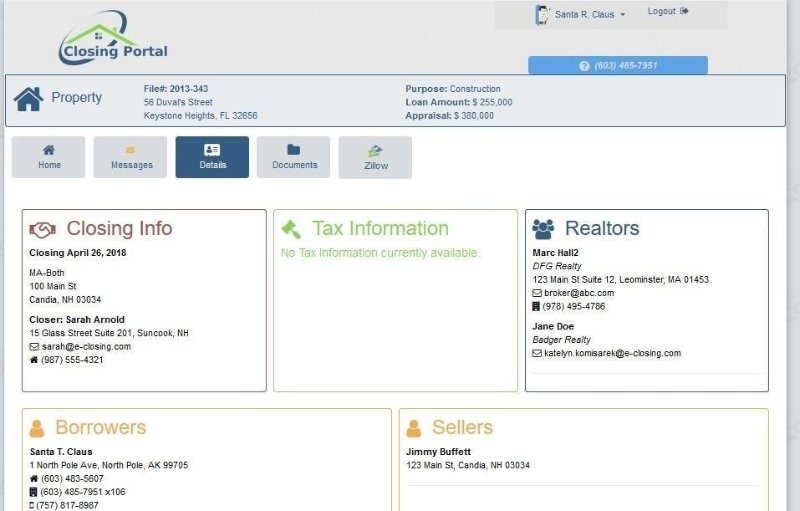
Task: Click the question mark help icon
Action: point(584,66)
